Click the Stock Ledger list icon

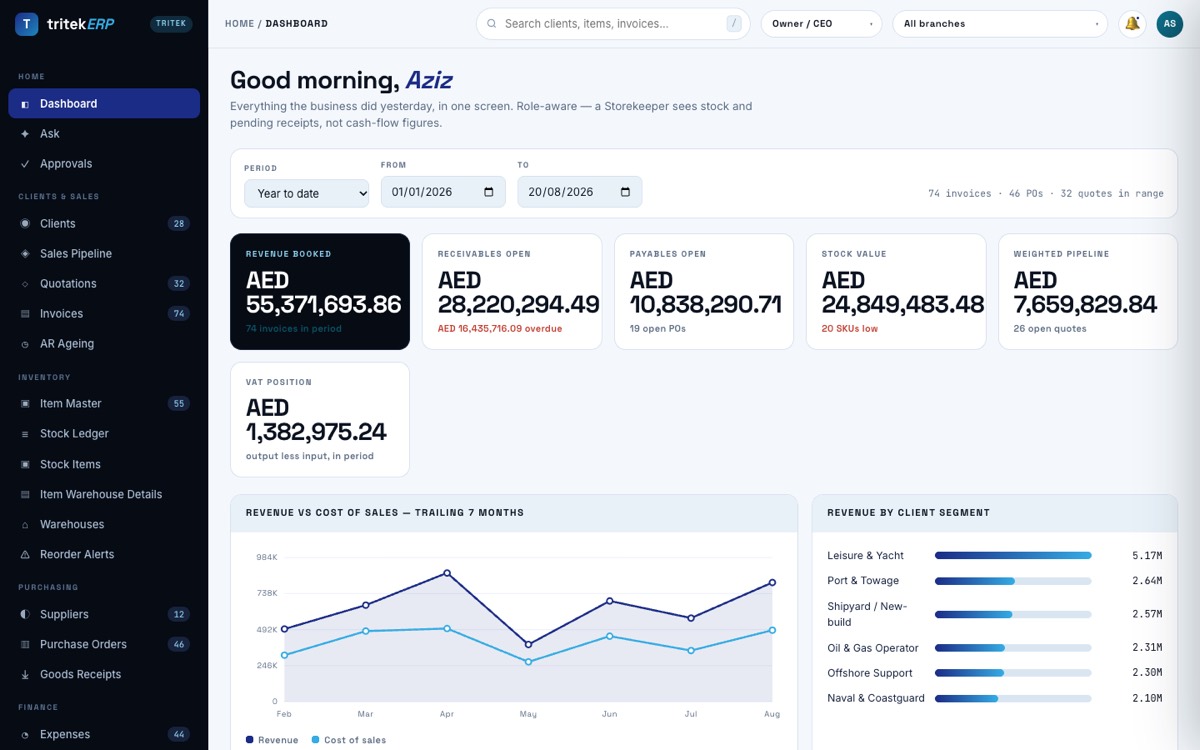(25, 434)
